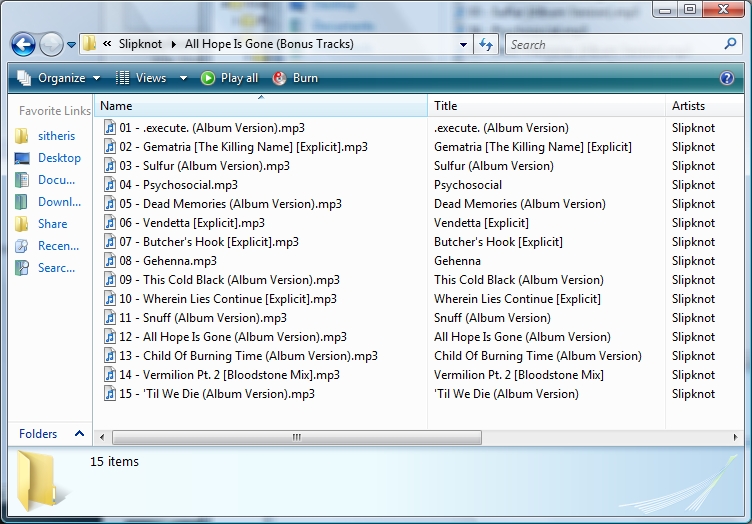Screen dimensions: 752x524
Task: Click the Burn toolbar button
Action: pyautogui.click(x=295, y=78)
